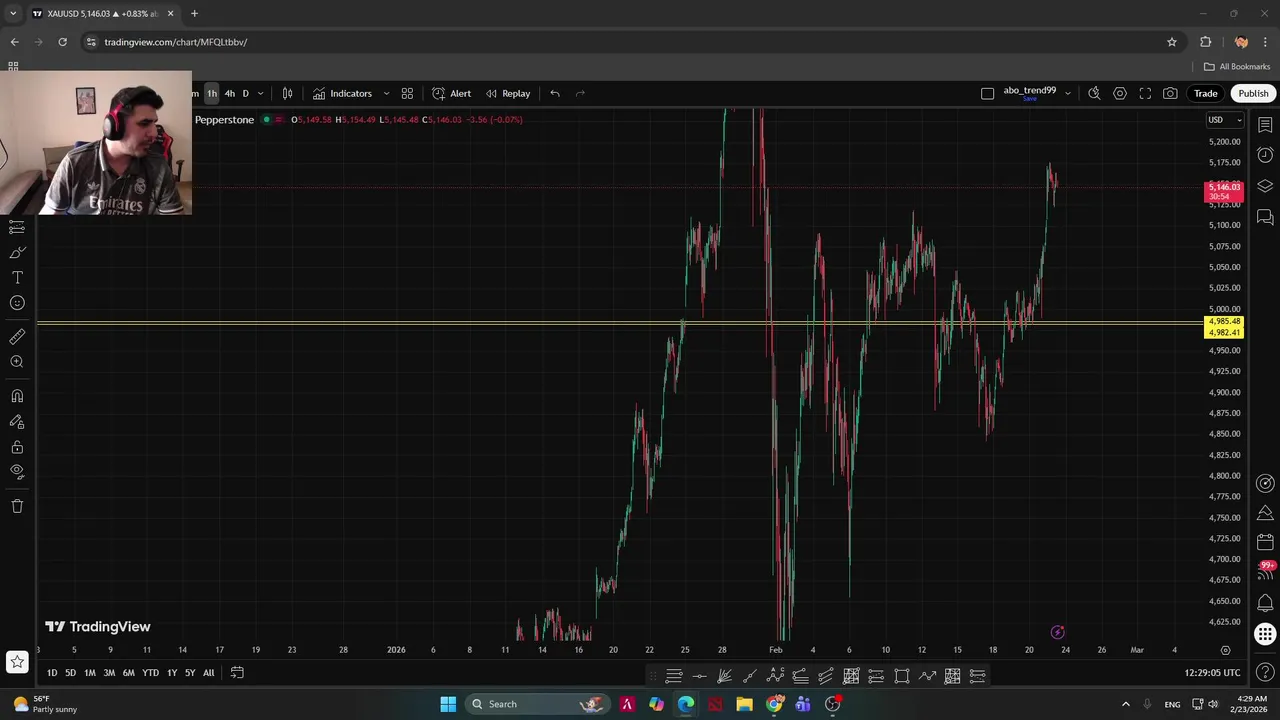Open chart settings hexagon icon
This screenshot has height=720, width=1280.
pos(1120,93)
